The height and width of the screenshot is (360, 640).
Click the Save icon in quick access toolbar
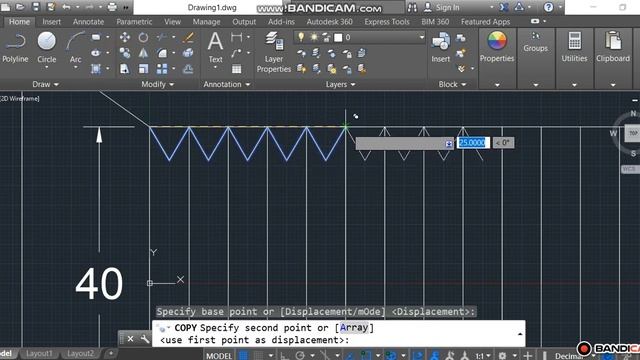pyautogui.click(x=36, y=7)
